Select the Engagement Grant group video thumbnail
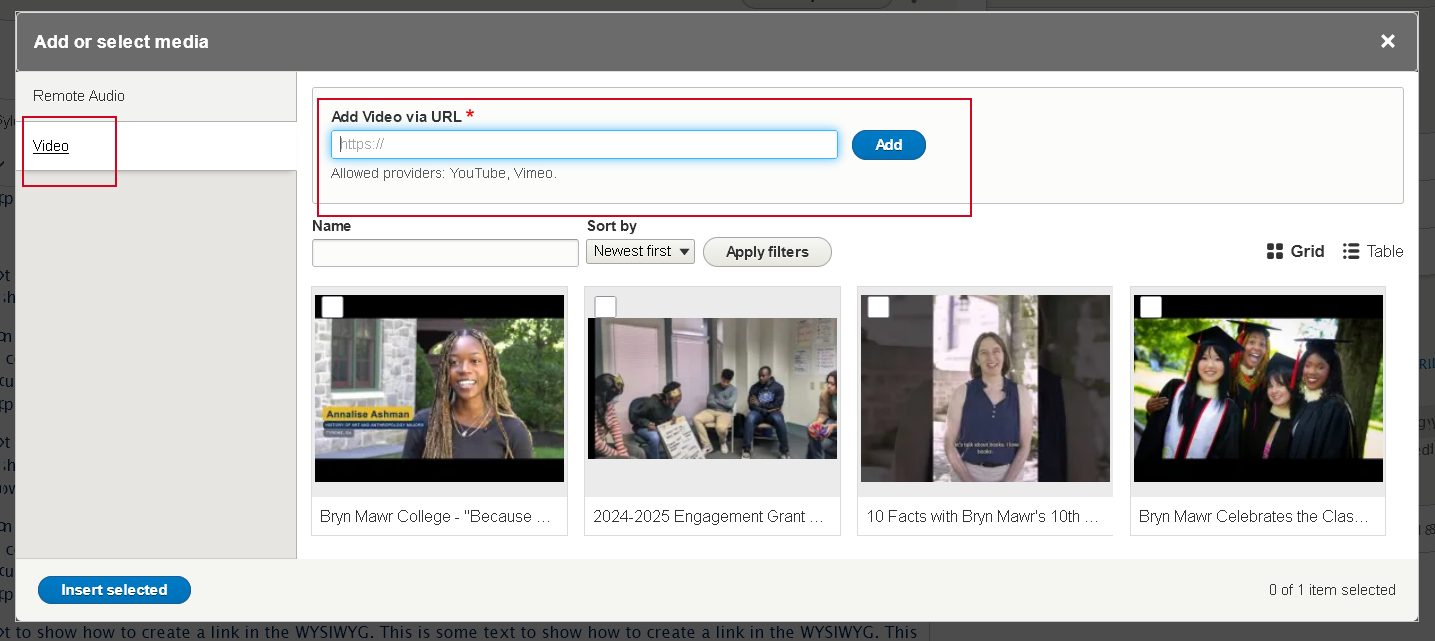The height and width of the screenshot is (641, 1435). pos(712,388)
